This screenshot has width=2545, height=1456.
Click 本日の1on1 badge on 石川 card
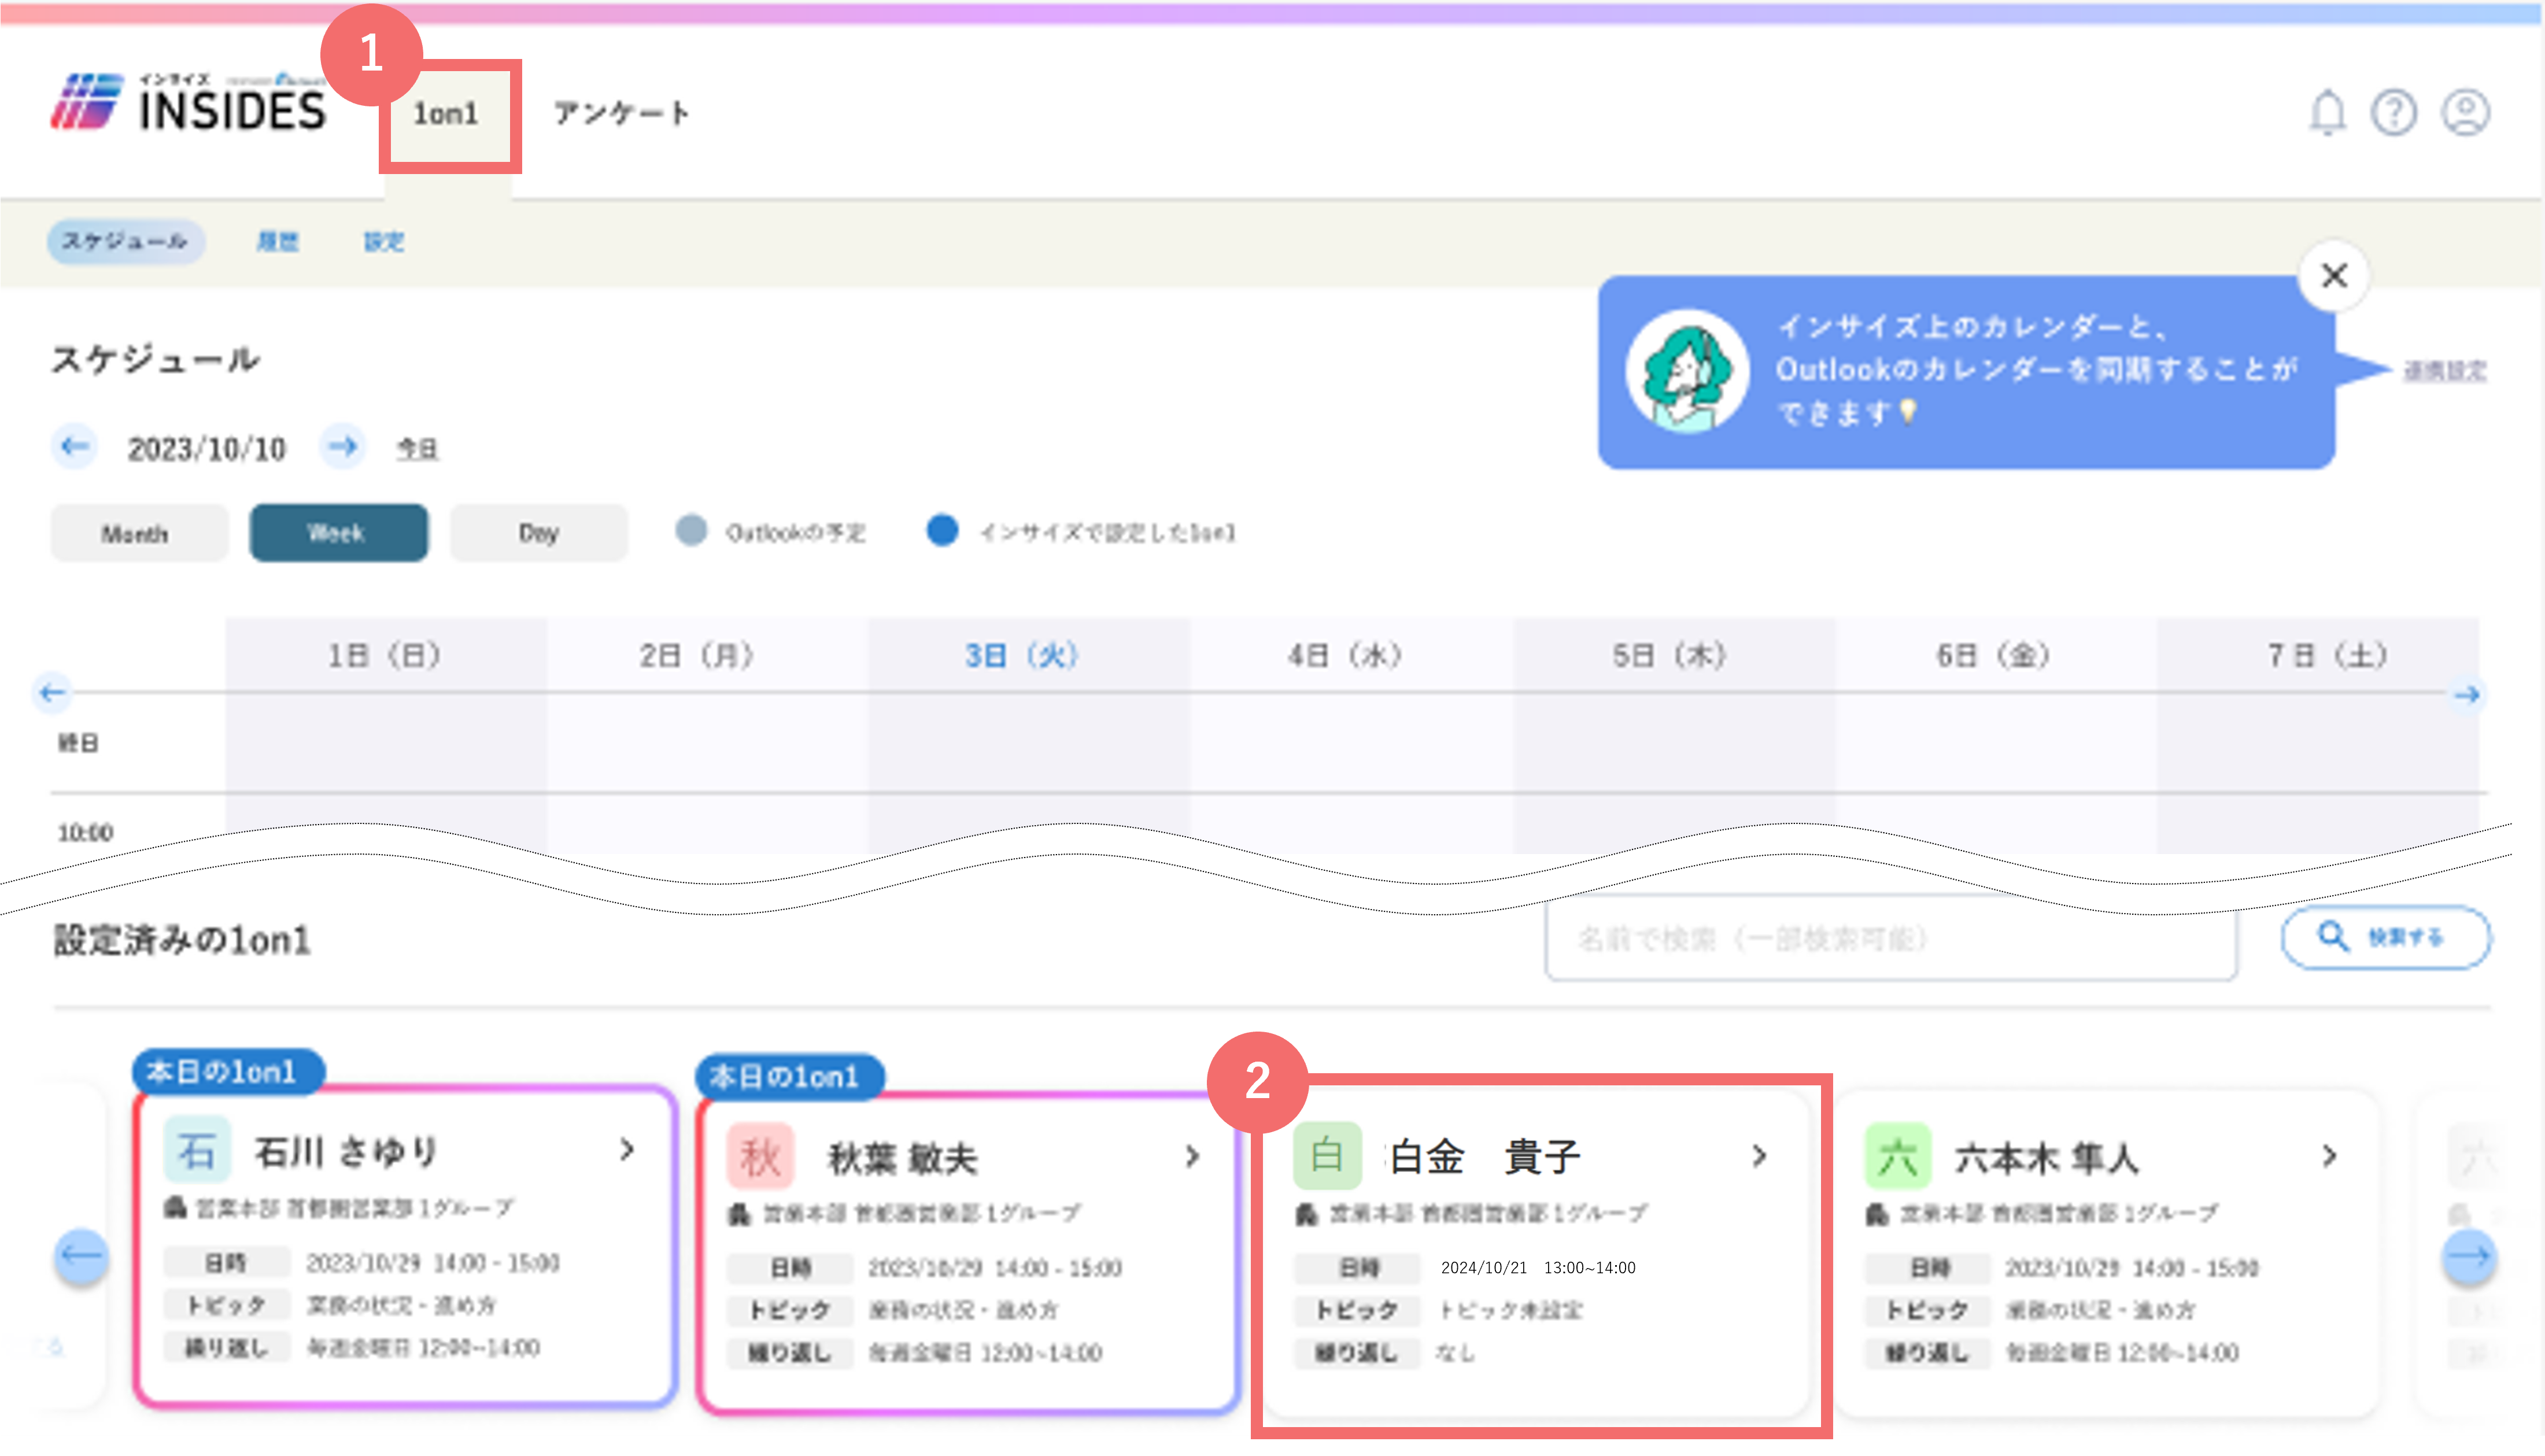[228, 1072]
